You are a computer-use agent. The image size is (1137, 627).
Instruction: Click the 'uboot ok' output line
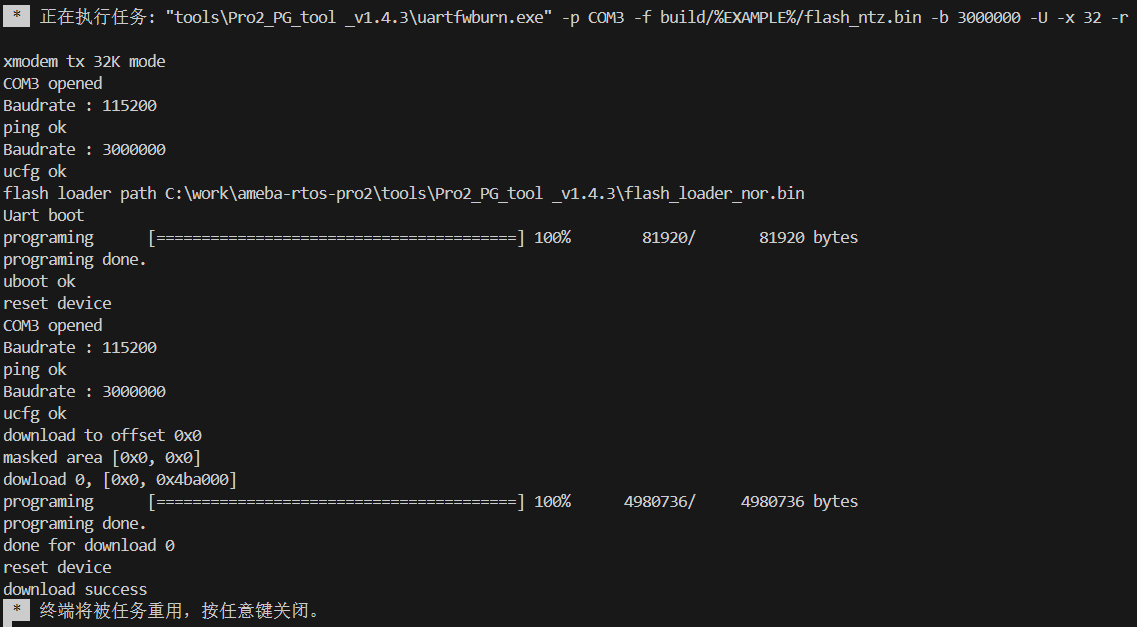39,281
